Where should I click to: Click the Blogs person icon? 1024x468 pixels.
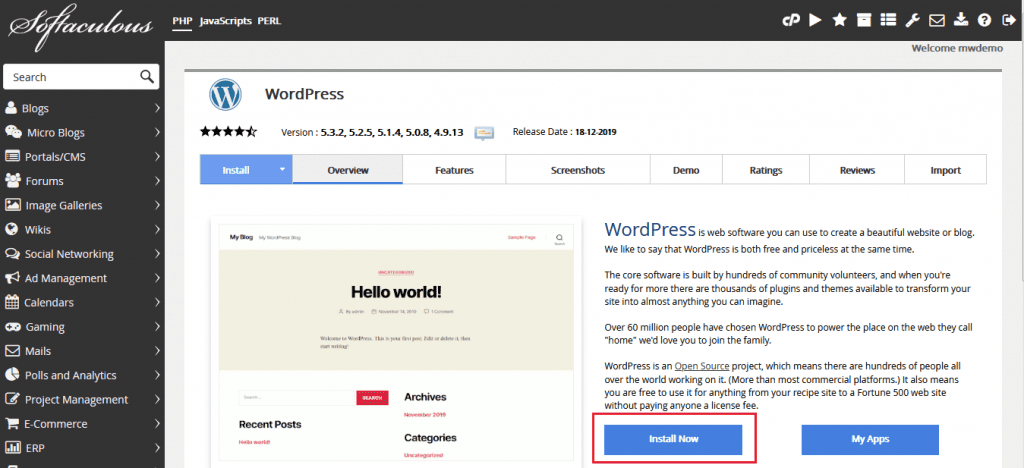[11, 108]
